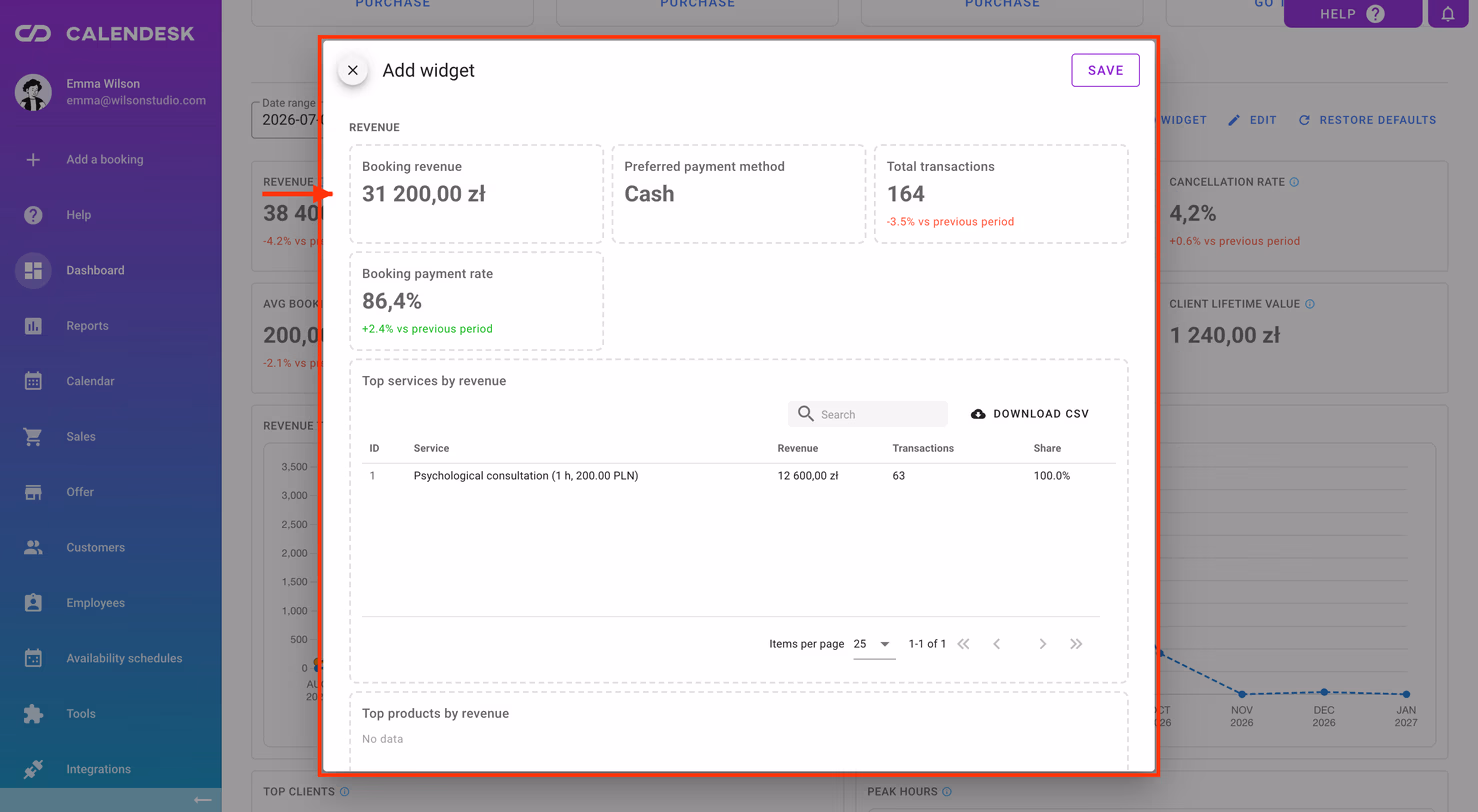Click the Psychological consultation service row
1478x812 pixels.
[x=739, y=476]
